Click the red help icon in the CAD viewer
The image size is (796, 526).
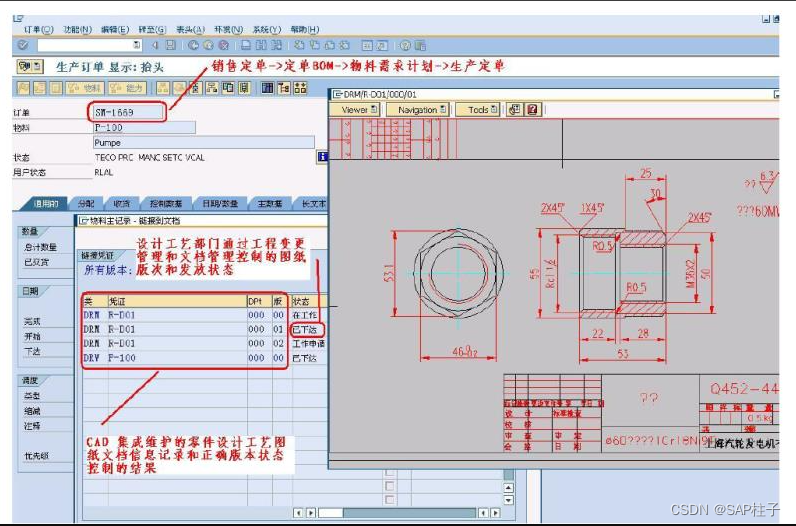[x=532, y=109]
